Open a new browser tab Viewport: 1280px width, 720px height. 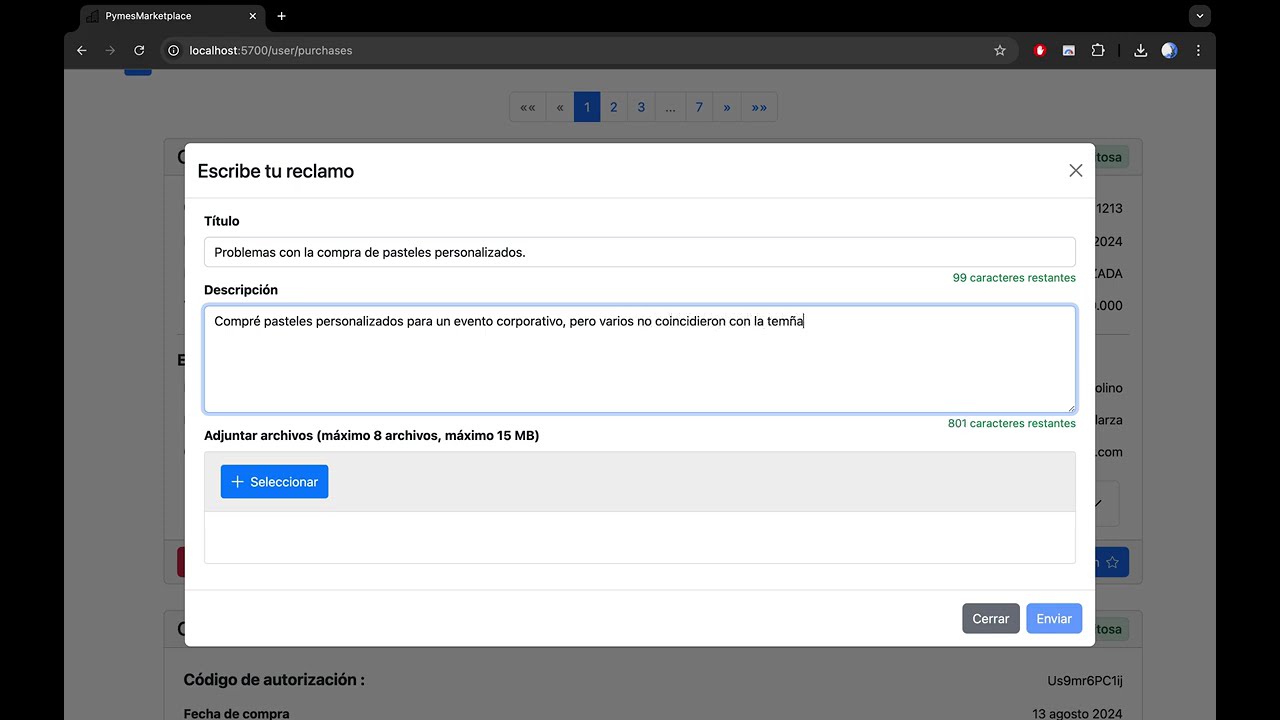[x=281, y=16]
